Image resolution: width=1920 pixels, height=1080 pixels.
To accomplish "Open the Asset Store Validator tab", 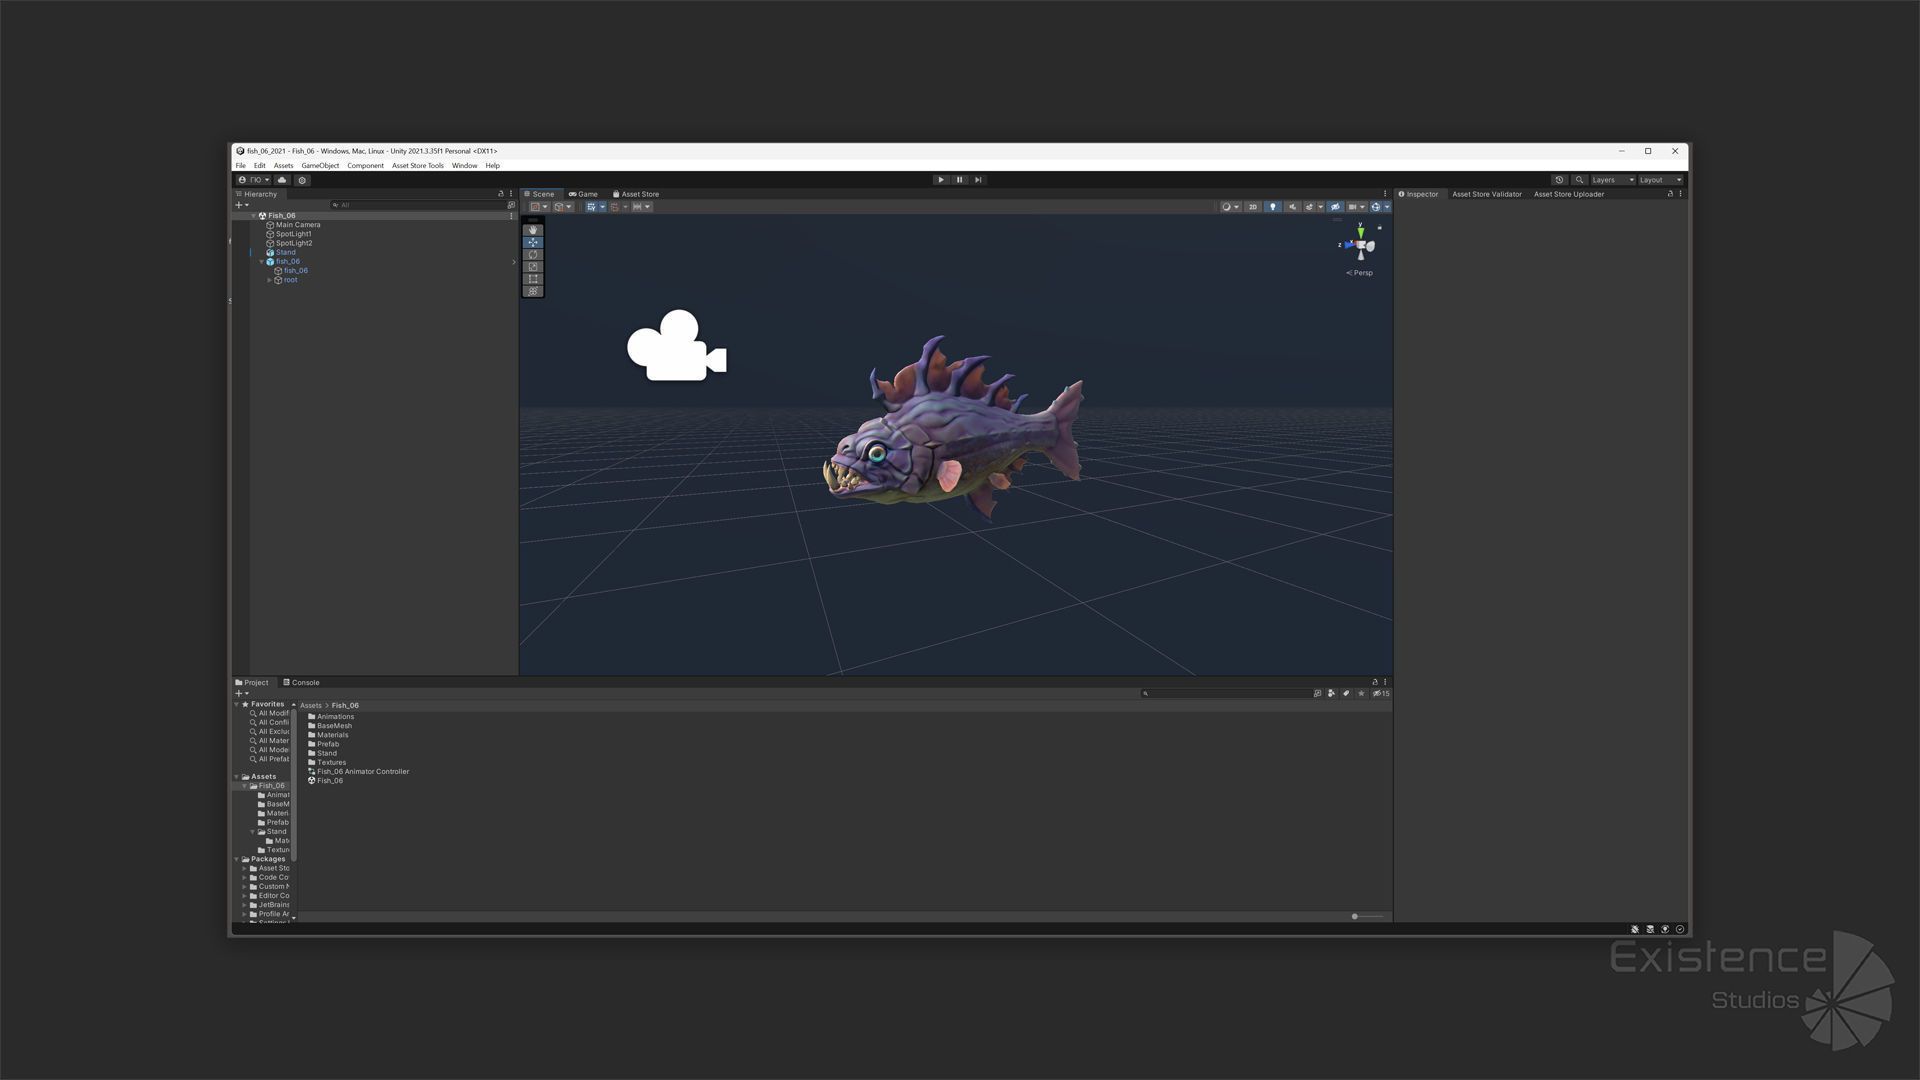I will pyautogui.click(x=1486, y=194).
